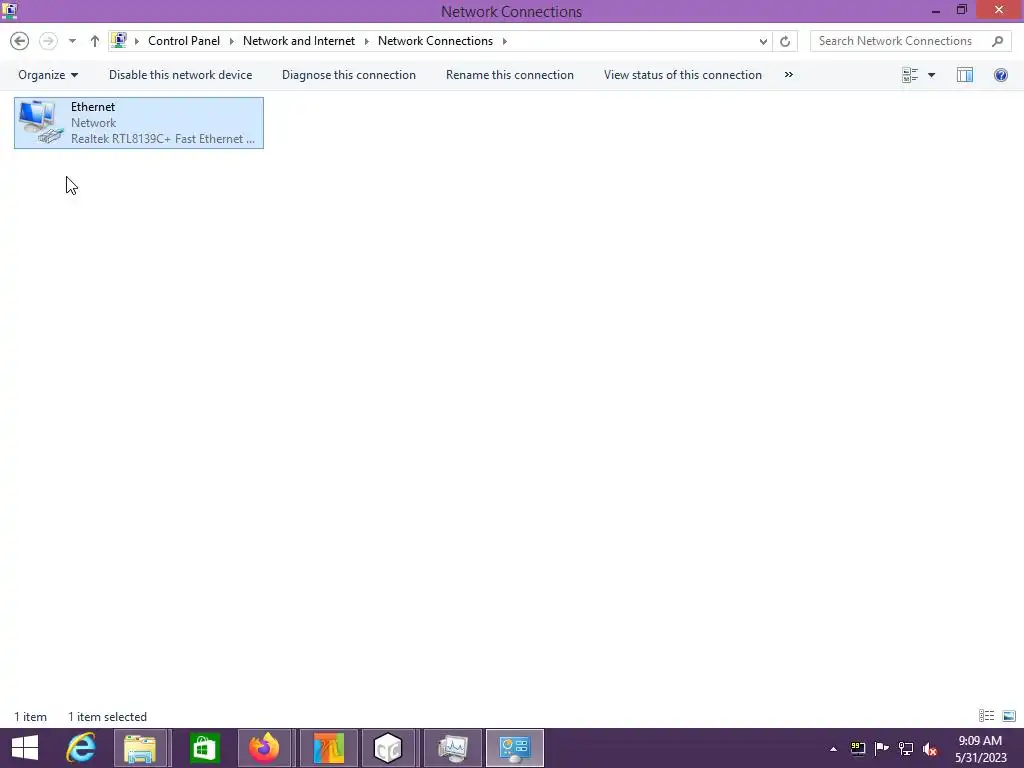Expand the arrow after Network and Internet

click(x=366, y=41)
